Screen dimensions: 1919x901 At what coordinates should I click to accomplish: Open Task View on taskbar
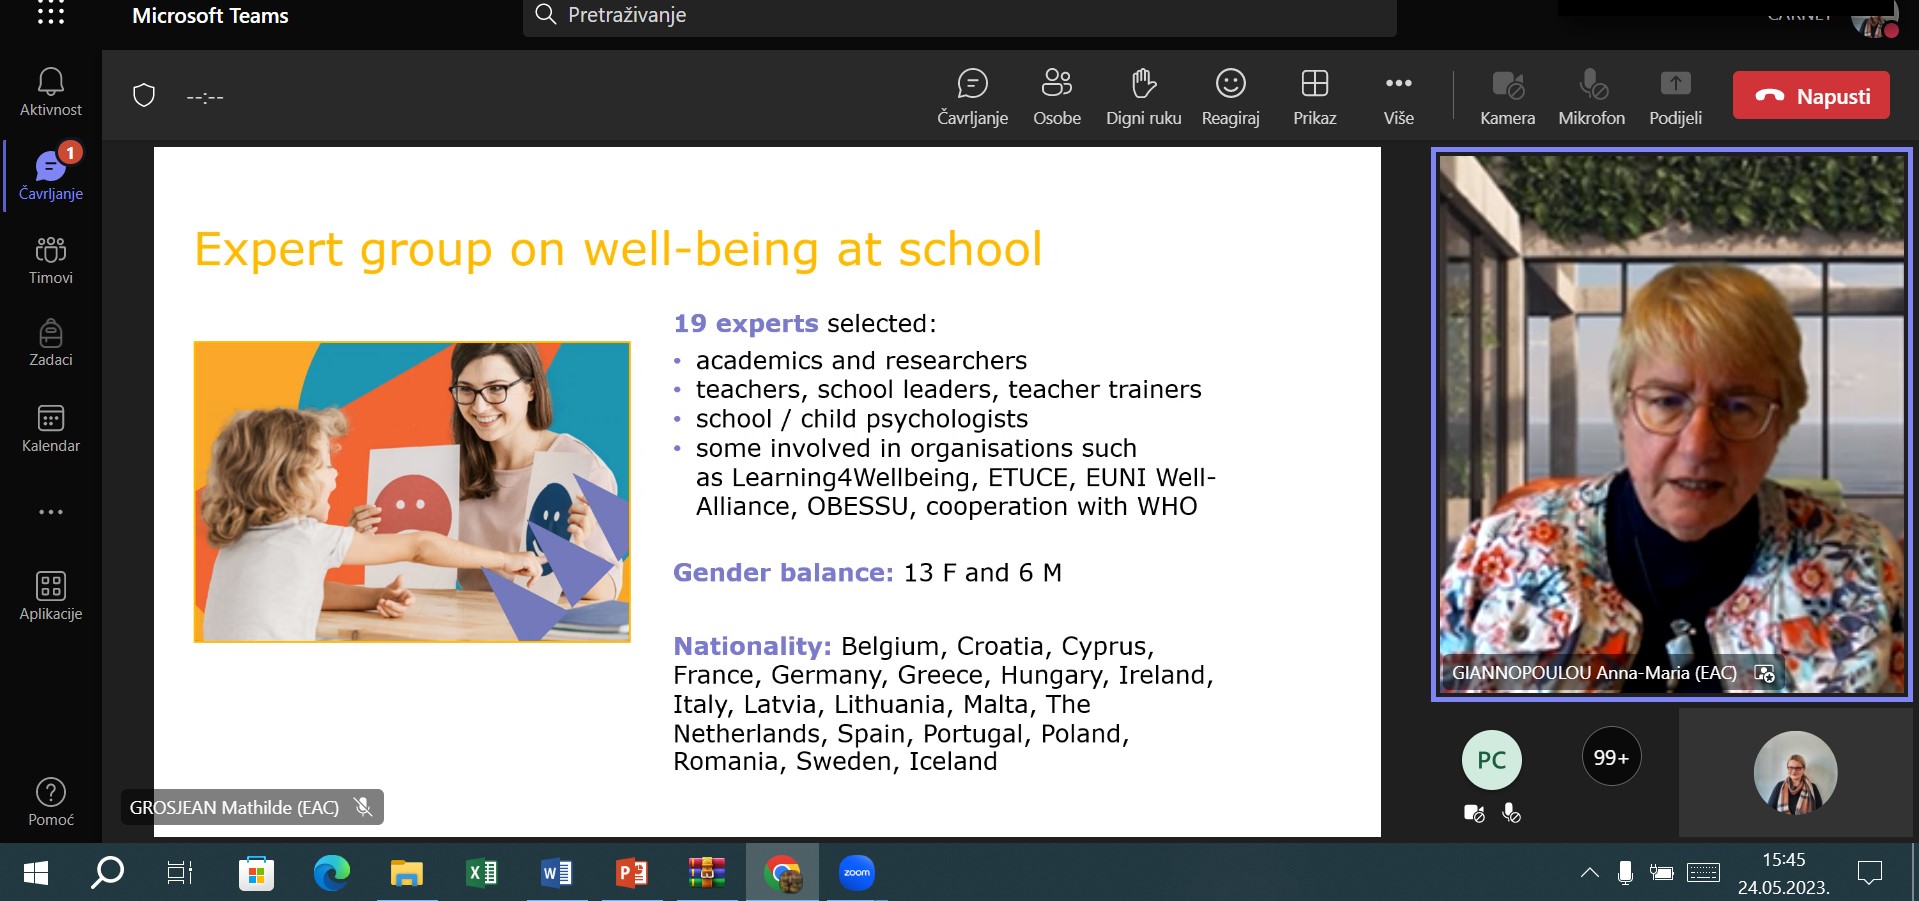coord(180,873)
